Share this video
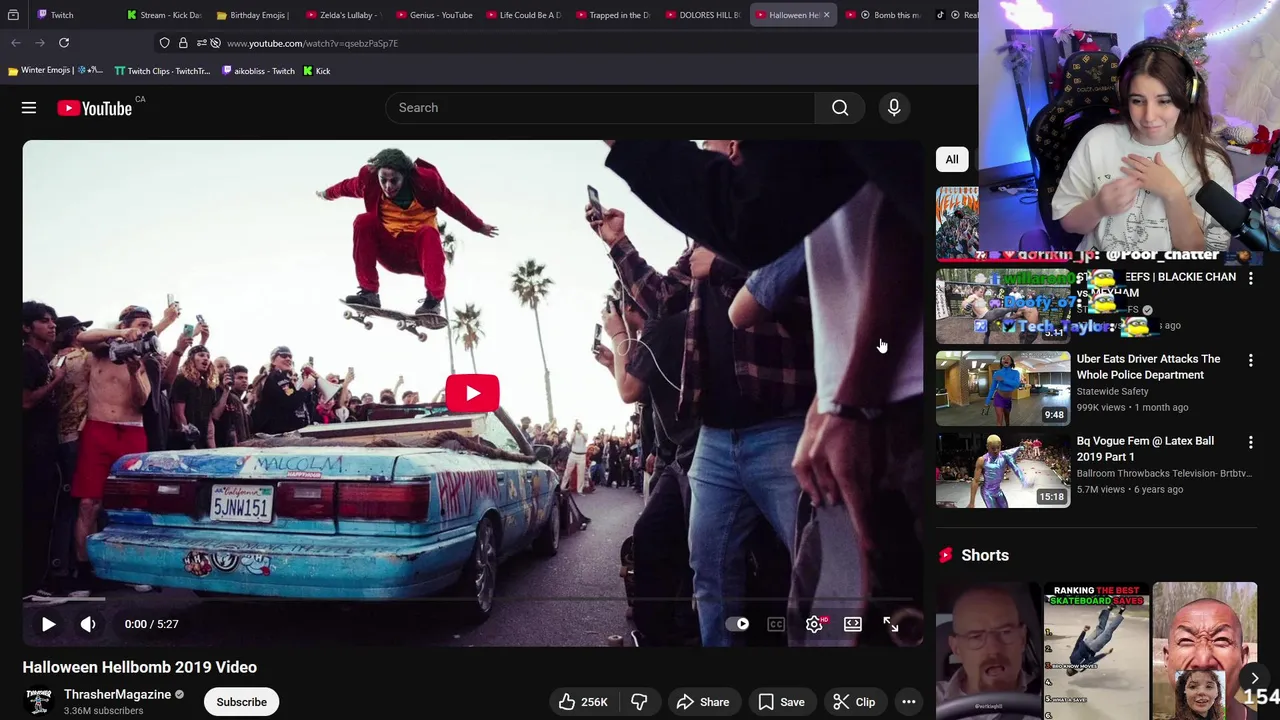Viewport: 1280px width, 720px height. coord(703,702)
